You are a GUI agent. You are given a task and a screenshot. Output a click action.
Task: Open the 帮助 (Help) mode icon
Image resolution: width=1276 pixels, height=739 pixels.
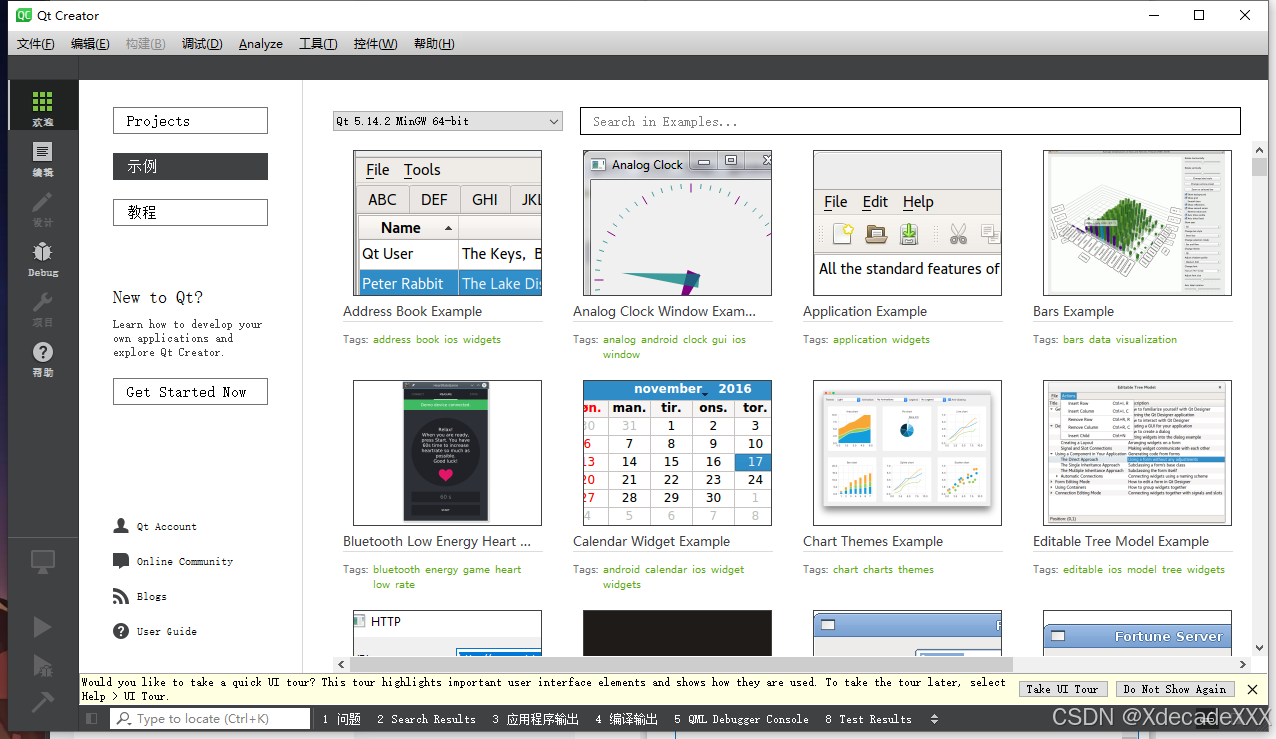[42, 355]
